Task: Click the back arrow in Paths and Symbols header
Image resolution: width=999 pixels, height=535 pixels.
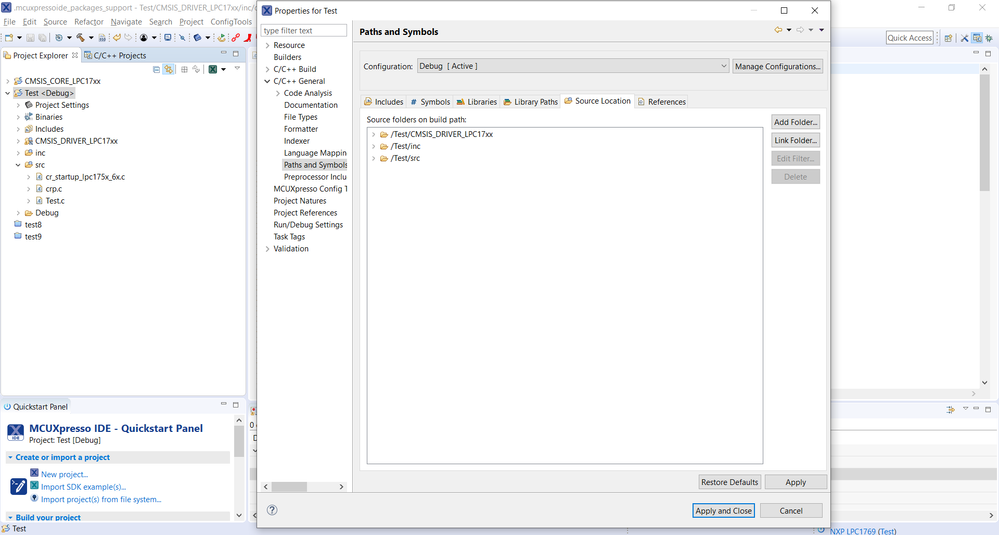Action: pos(778,30)
